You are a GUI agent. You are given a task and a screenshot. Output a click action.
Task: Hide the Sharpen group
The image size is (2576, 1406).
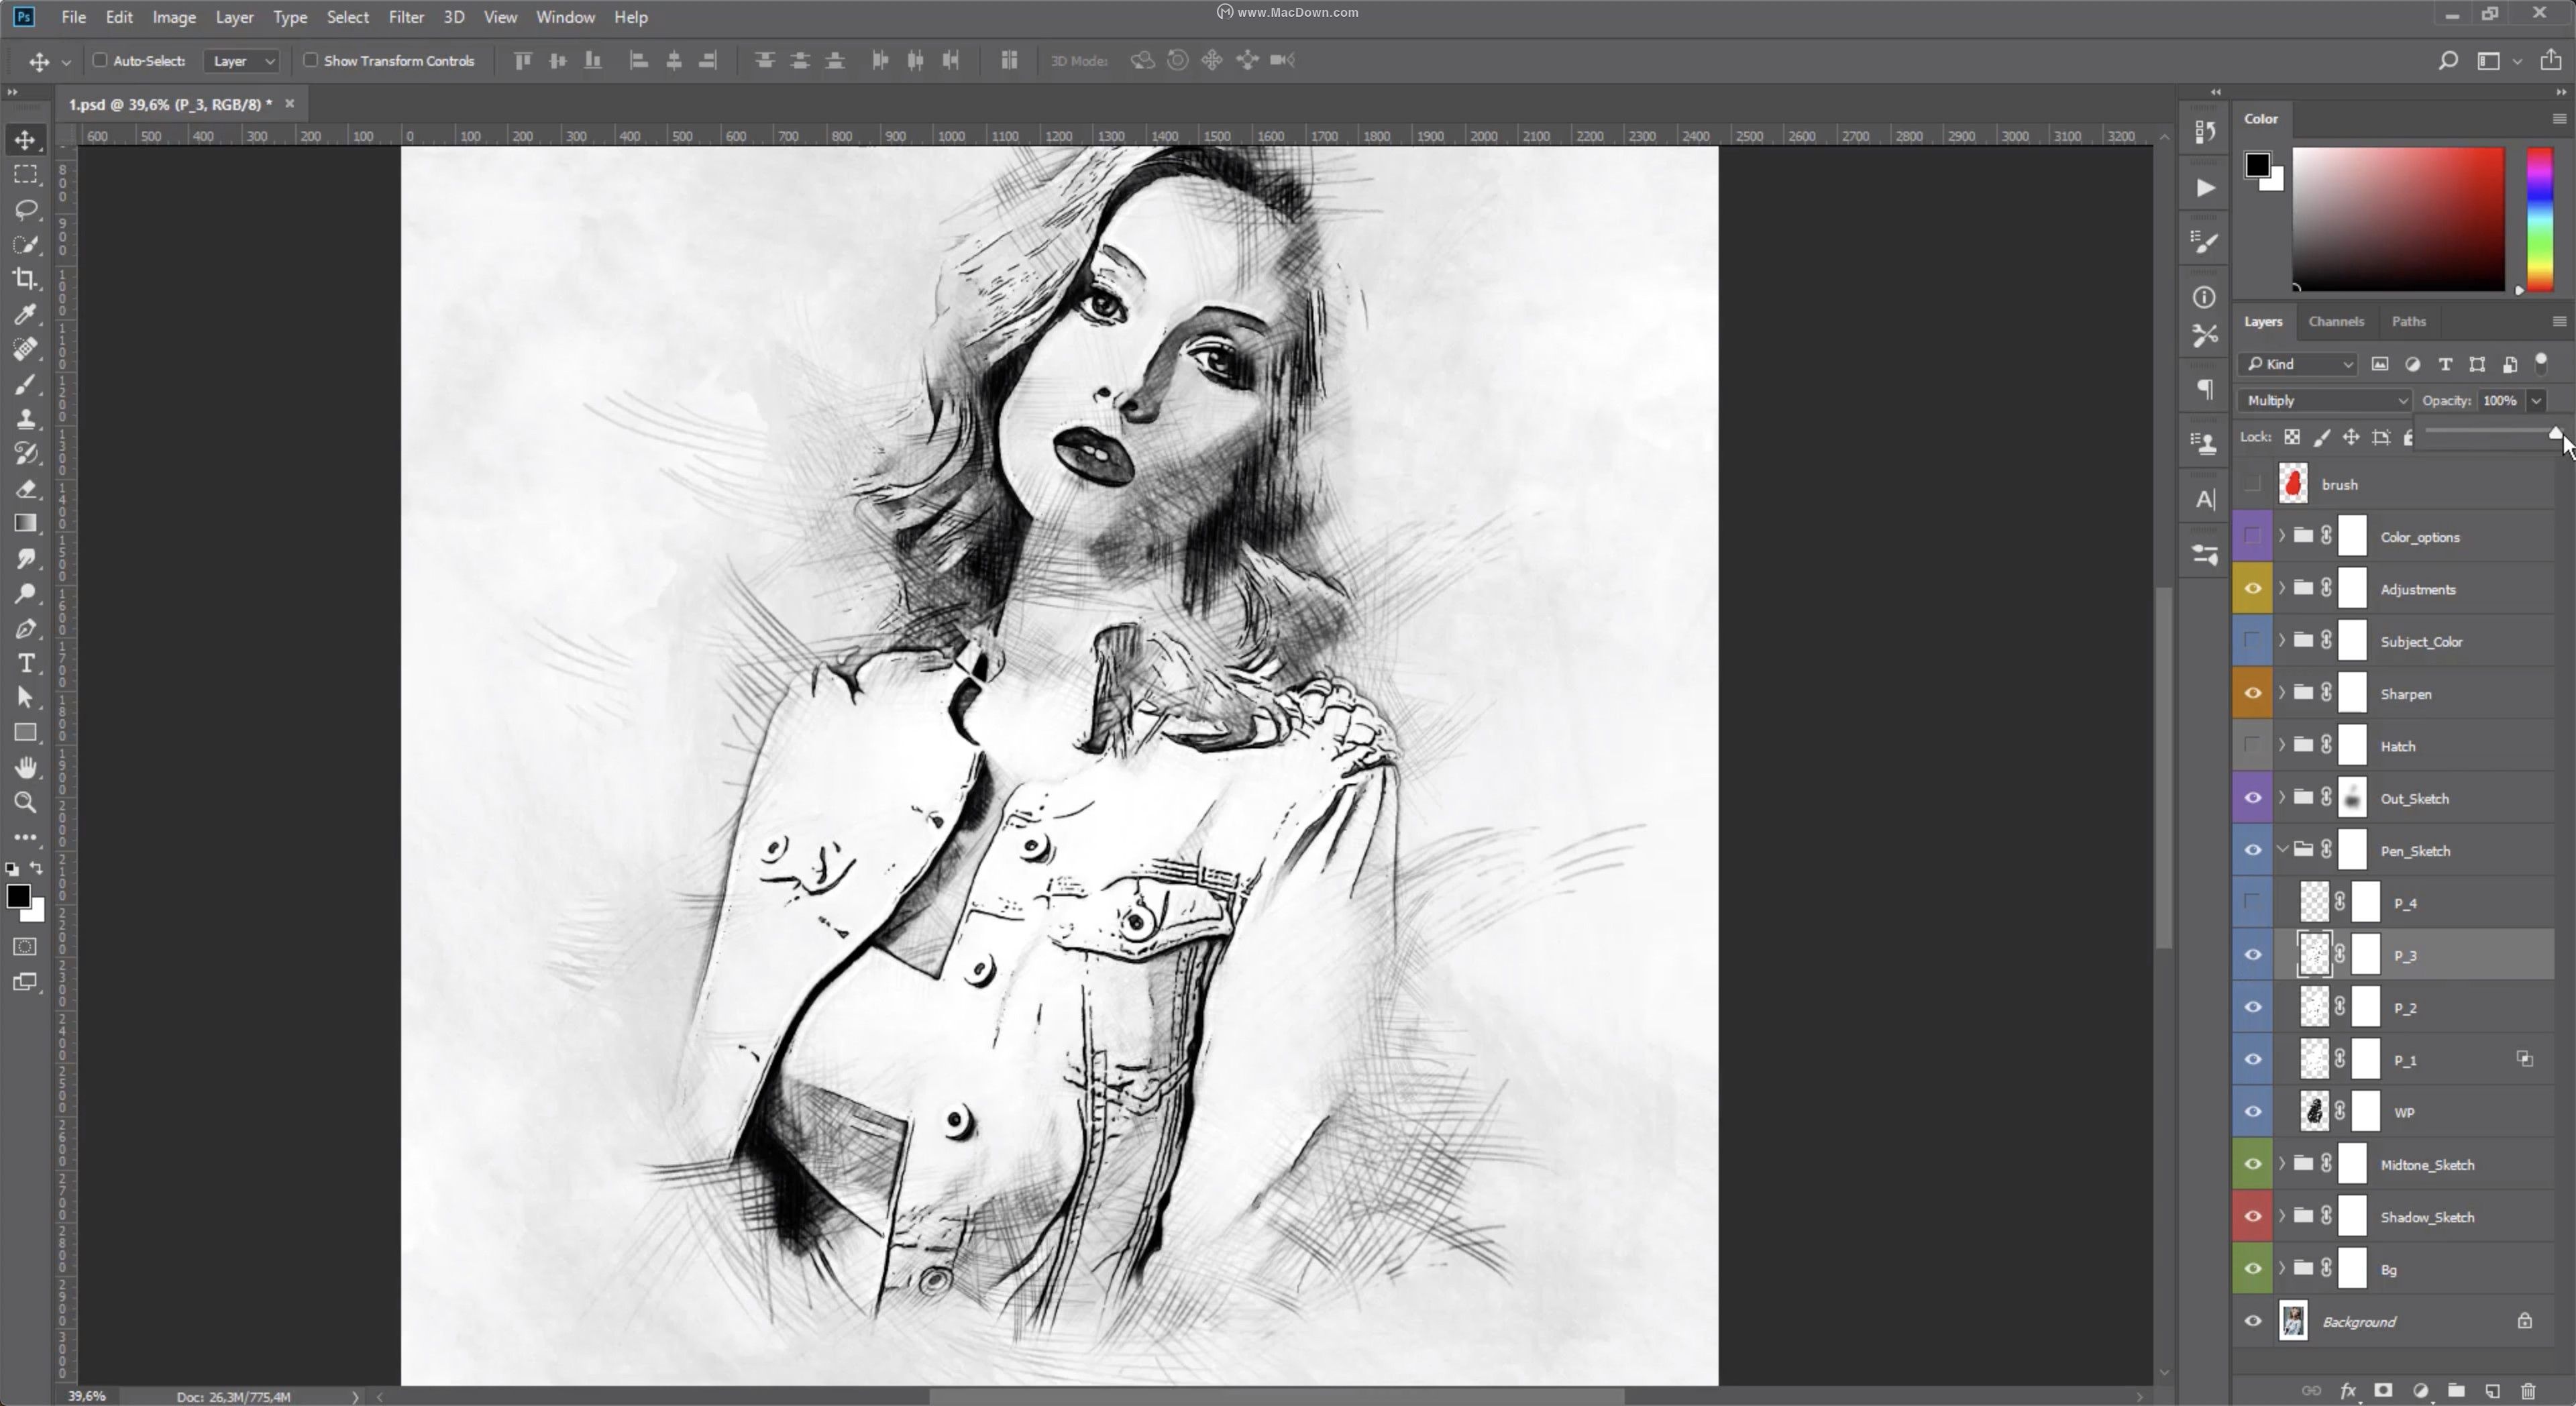[x=2252, y=693]
